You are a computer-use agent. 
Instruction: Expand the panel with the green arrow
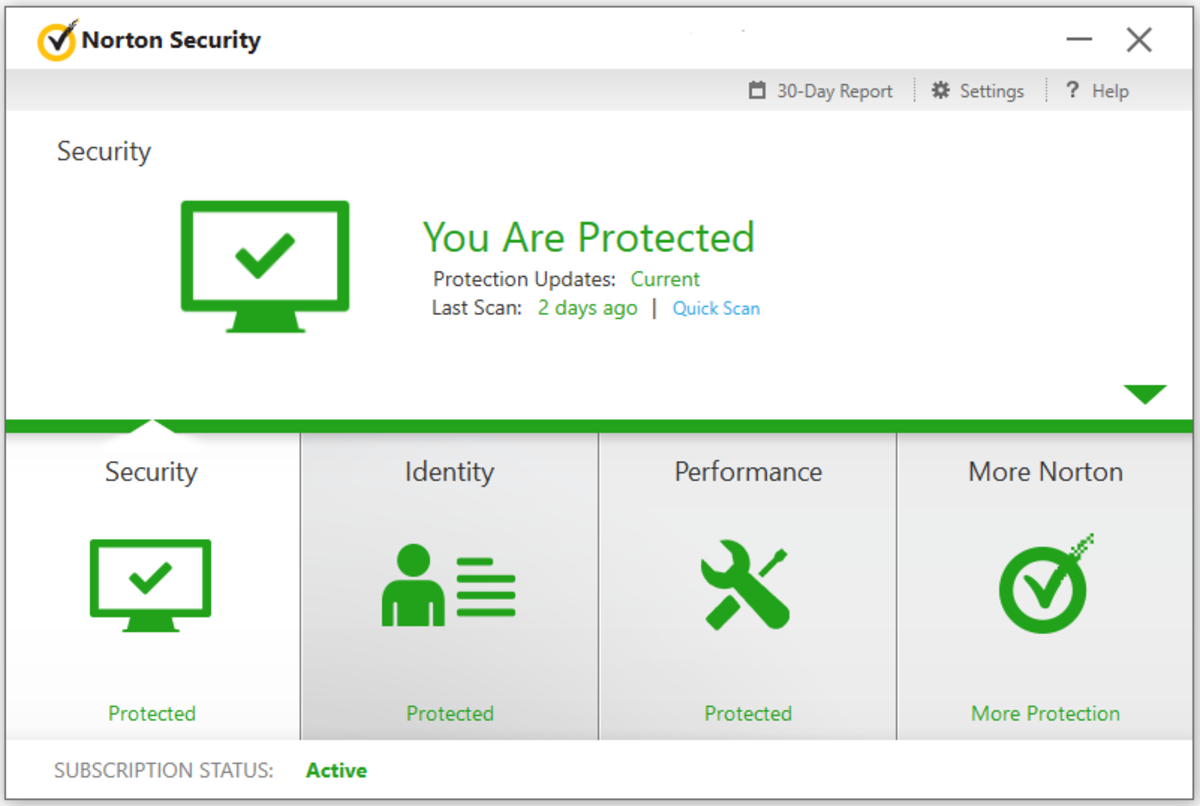1147,392
